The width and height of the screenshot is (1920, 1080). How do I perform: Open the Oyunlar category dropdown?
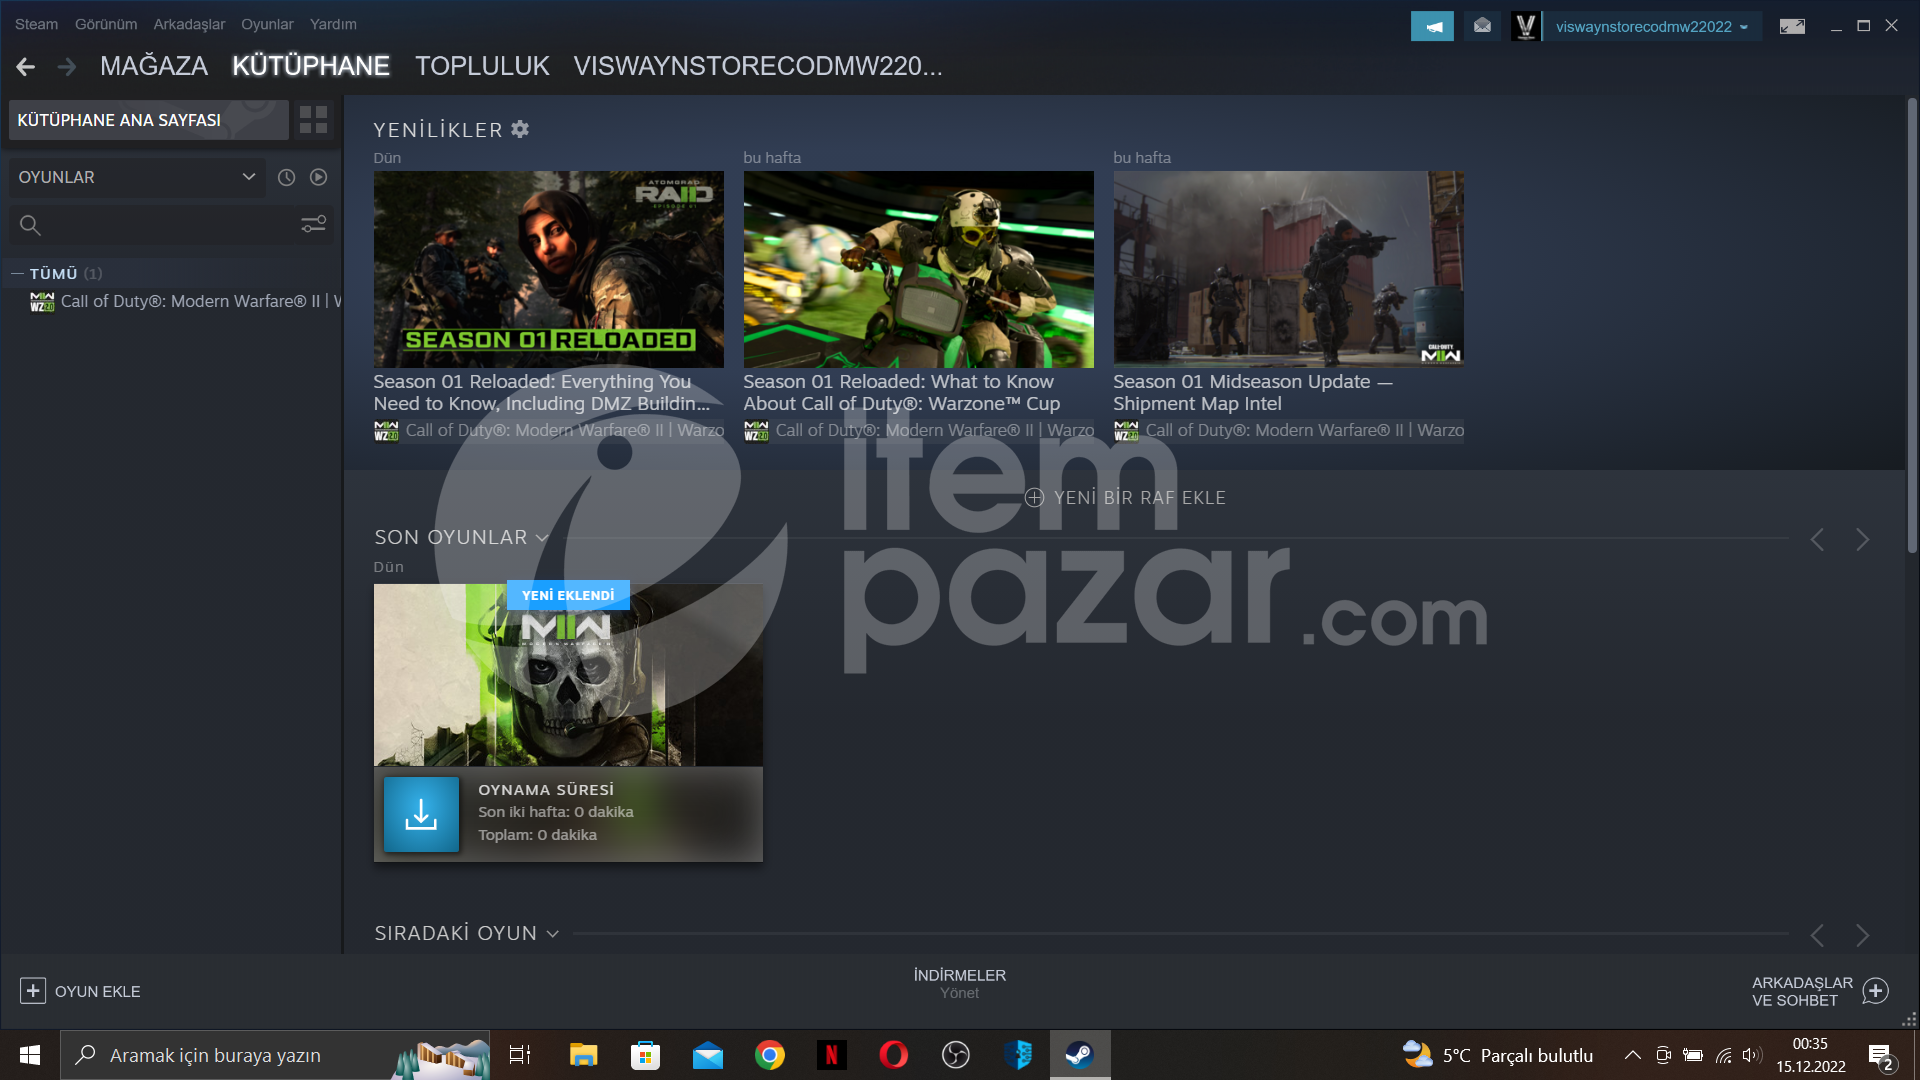137,177
